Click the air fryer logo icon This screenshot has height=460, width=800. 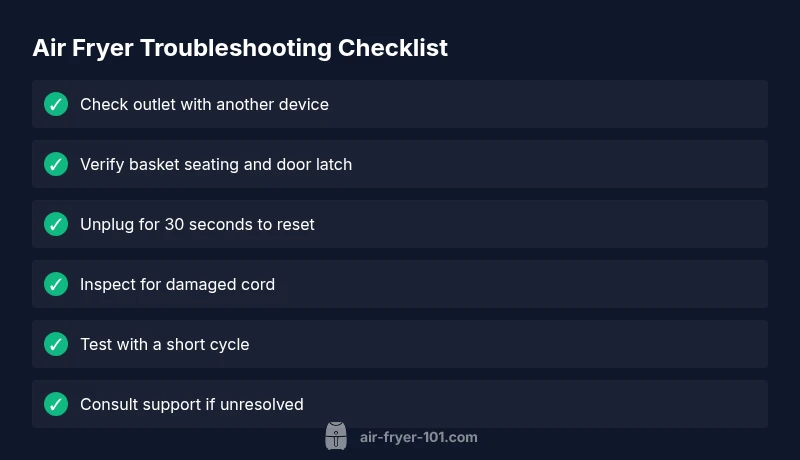pyautogui.click(x=336, y=436)
